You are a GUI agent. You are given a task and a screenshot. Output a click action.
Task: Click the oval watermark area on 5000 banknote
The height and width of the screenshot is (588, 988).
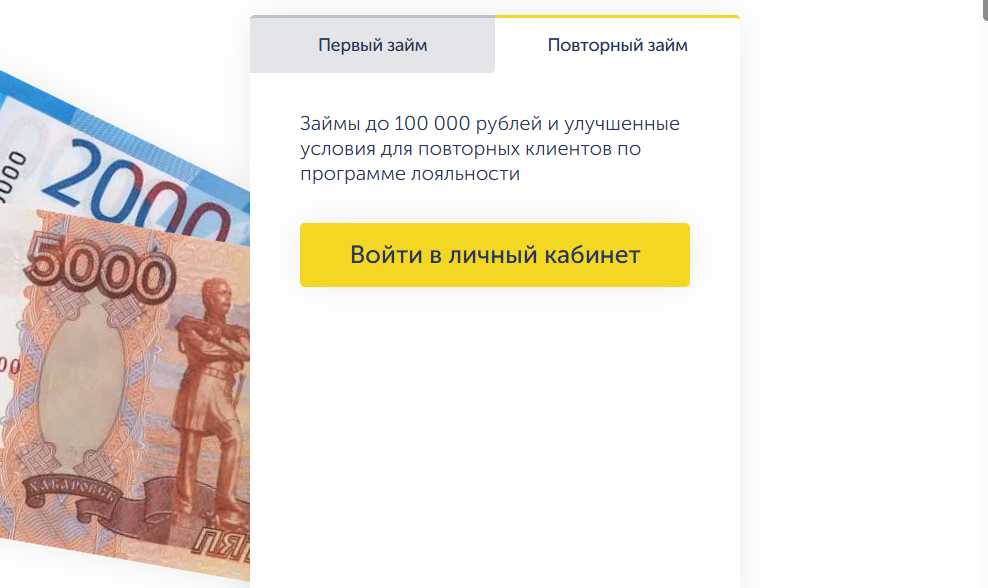[x=85, y=390]
